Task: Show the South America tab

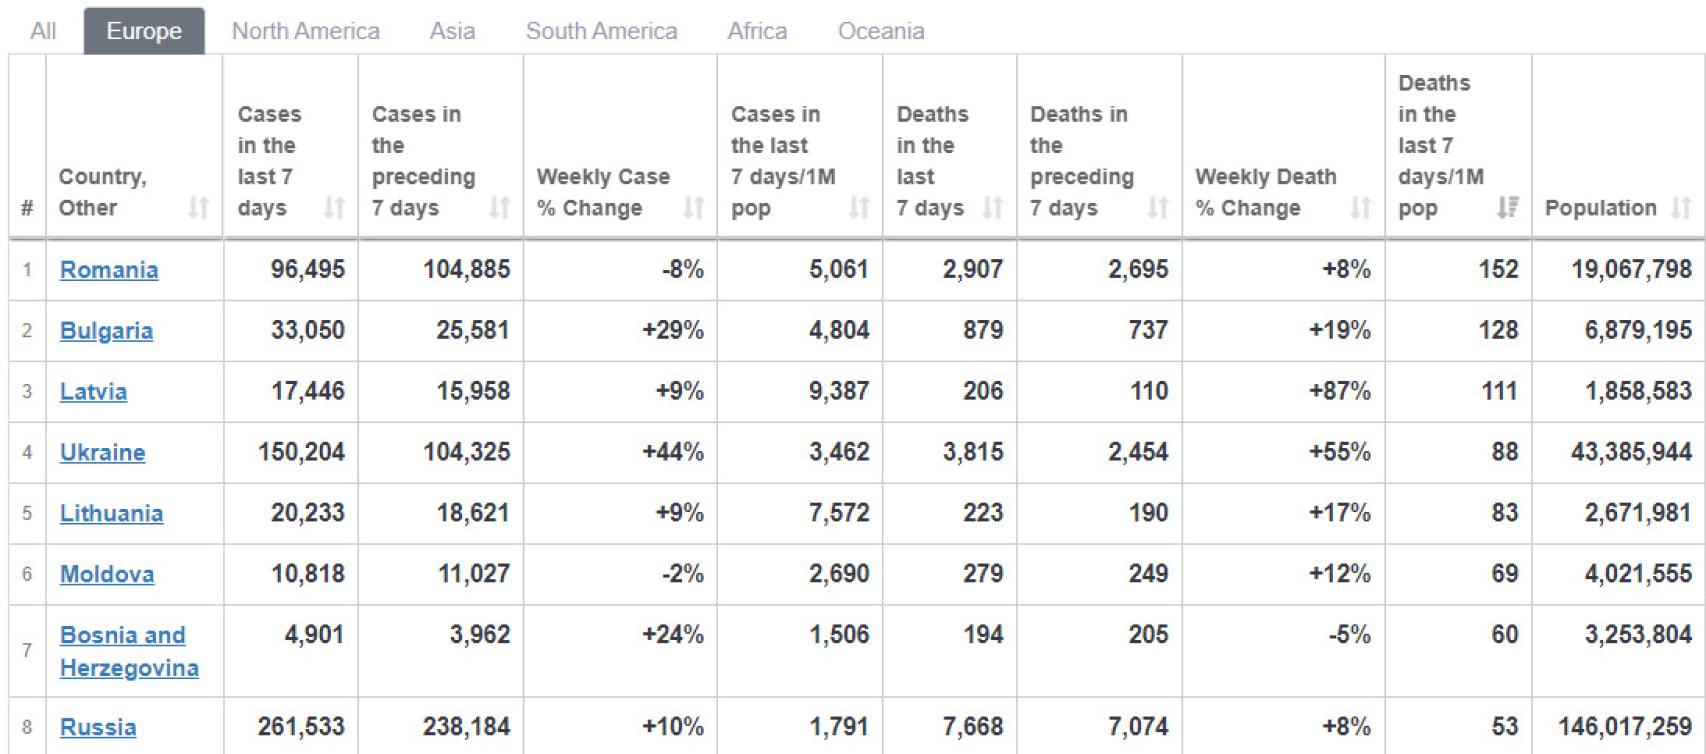Action: pyautogui.click(x=601, y=31)
